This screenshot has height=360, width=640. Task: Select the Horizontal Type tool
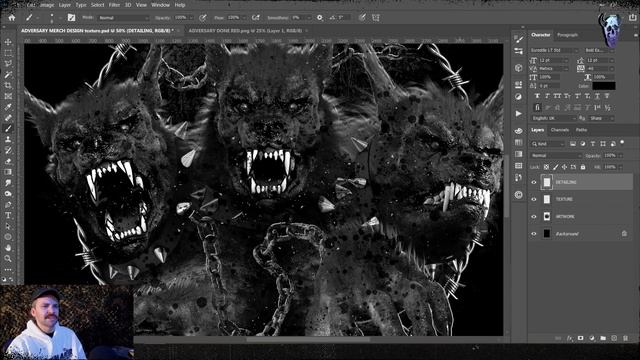click(x=8, y=215)
